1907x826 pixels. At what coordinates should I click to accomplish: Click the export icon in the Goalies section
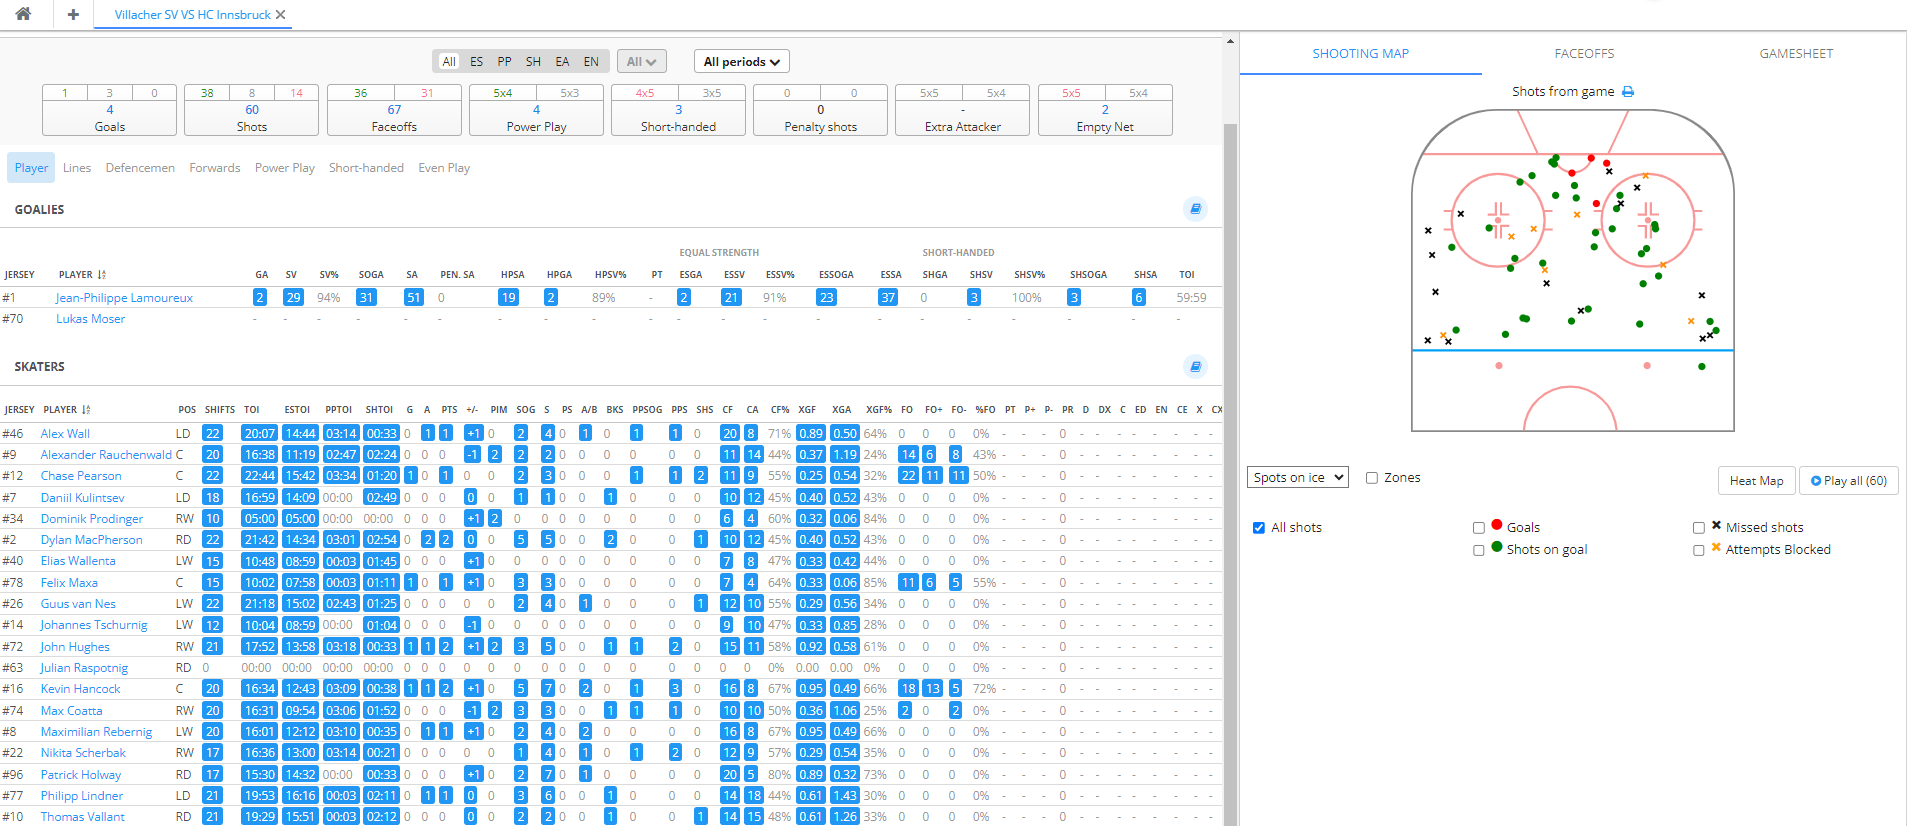(x=1195, y=209)
